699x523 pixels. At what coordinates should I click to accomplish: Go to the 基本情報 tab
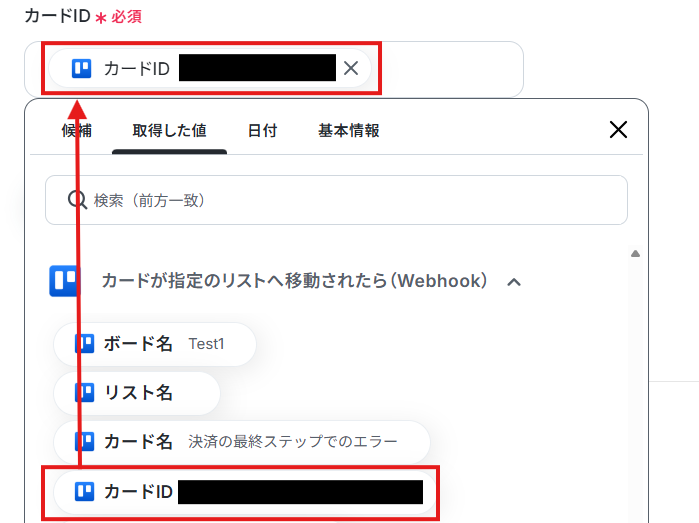click(348, 131)
